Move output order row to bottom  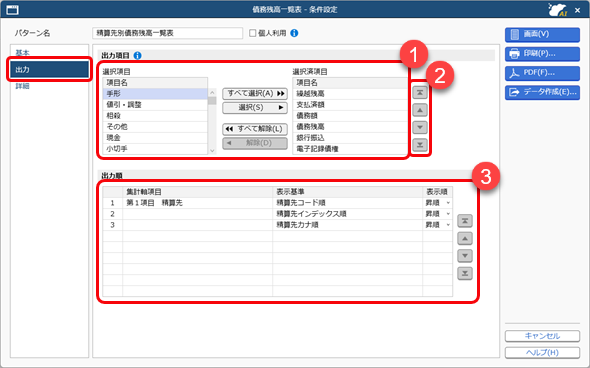(465, 274)
